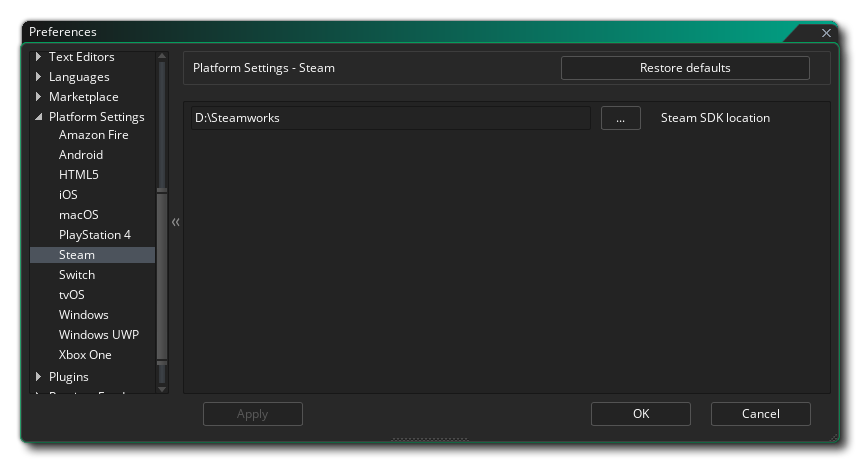Select Android platform settings
The image size is (860, 463).
point(81,155)
